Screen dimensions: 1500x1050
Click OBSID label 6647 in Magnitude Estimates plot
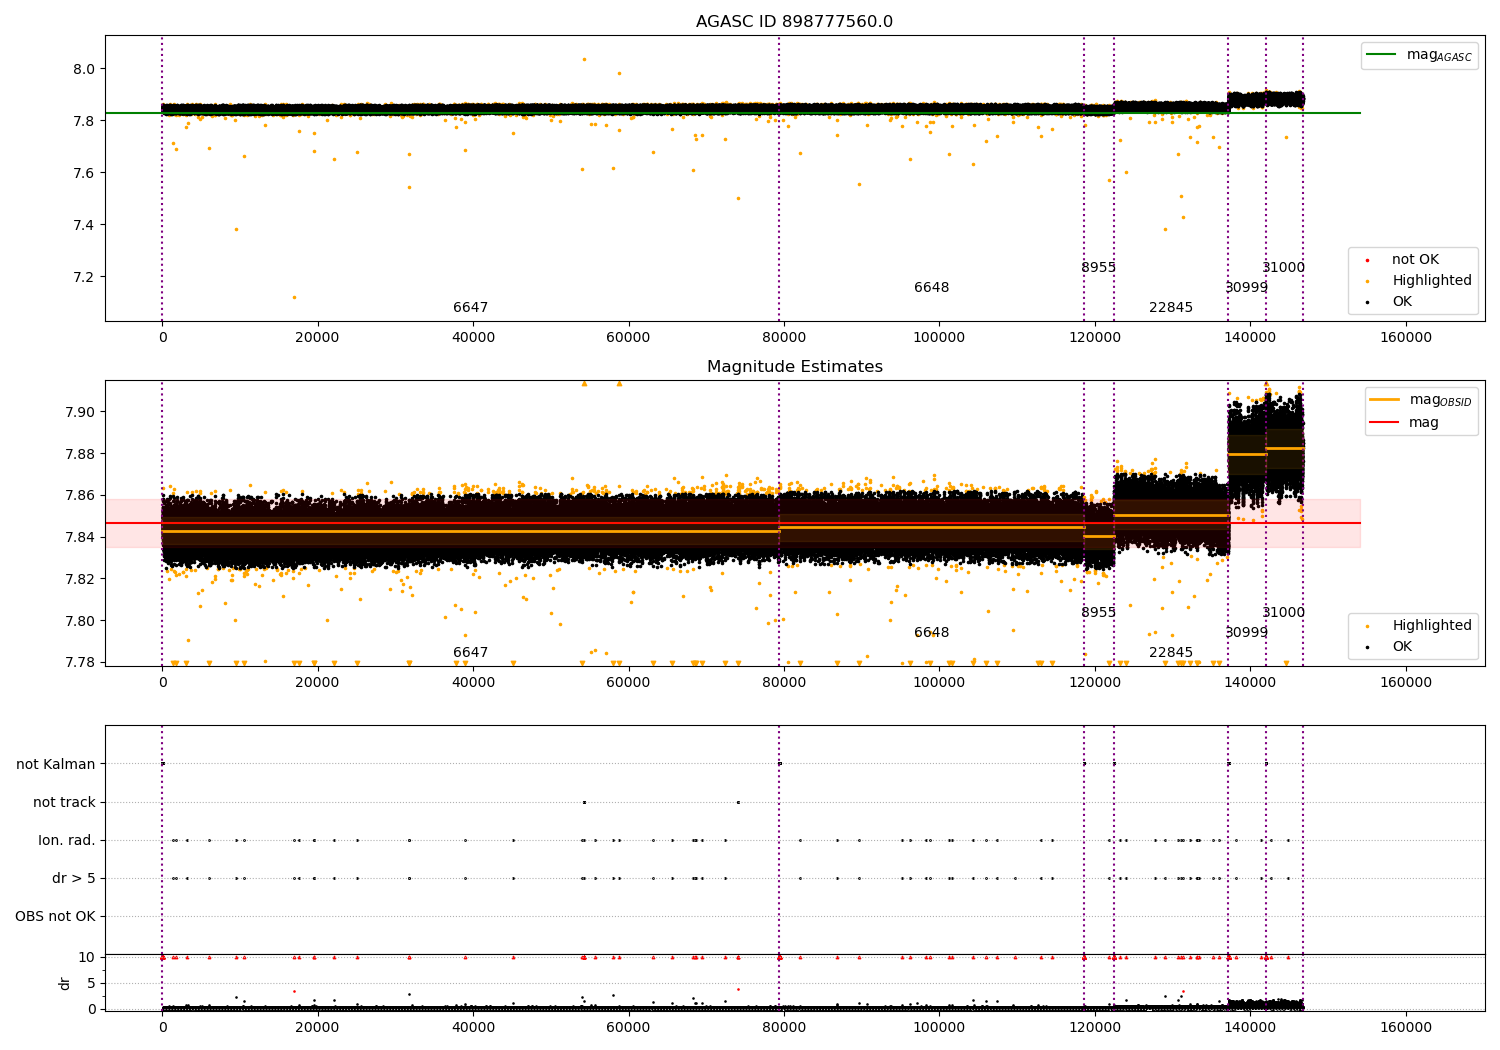471,653
